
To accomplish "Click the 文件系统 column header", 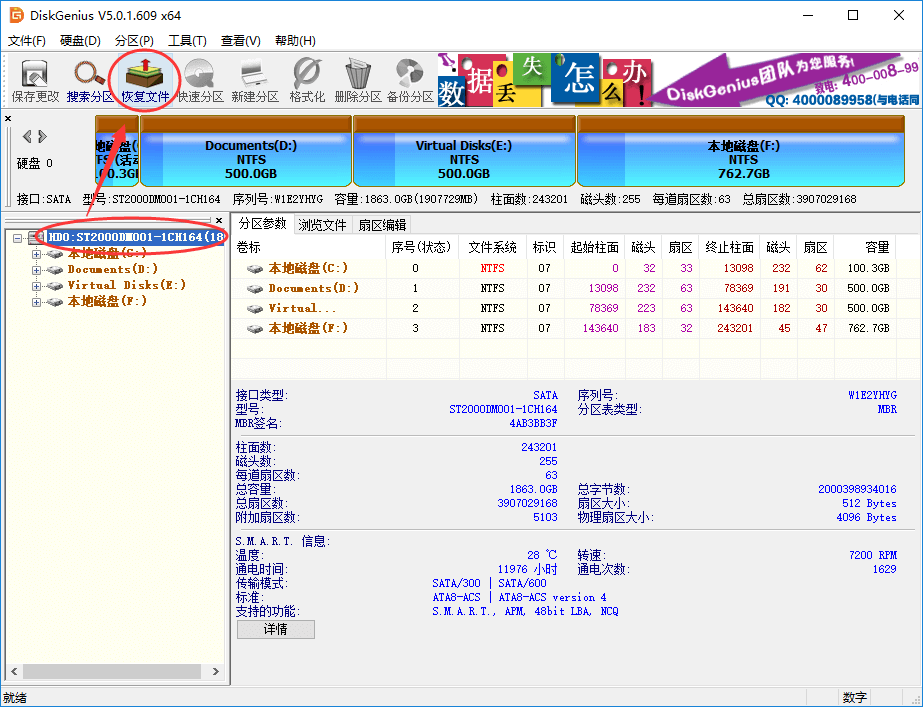I will click(493, 247).
